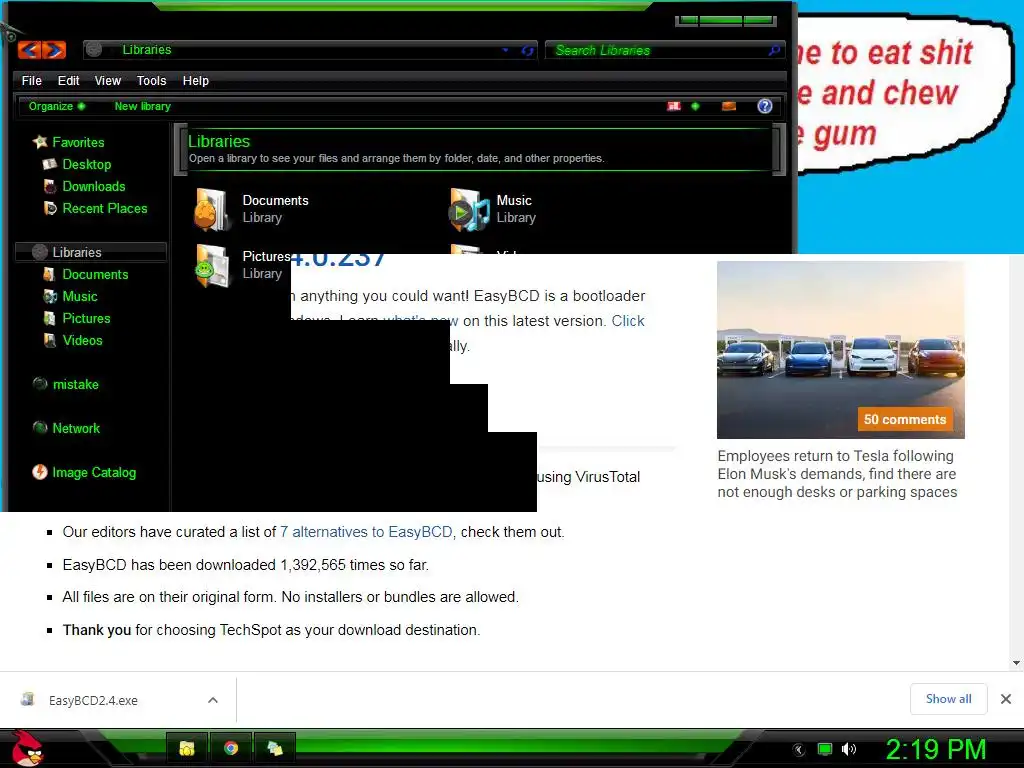Switch to Chrome in the taskbar
The width and height of the screenshot is (1024, 768).
click(231, 748)
